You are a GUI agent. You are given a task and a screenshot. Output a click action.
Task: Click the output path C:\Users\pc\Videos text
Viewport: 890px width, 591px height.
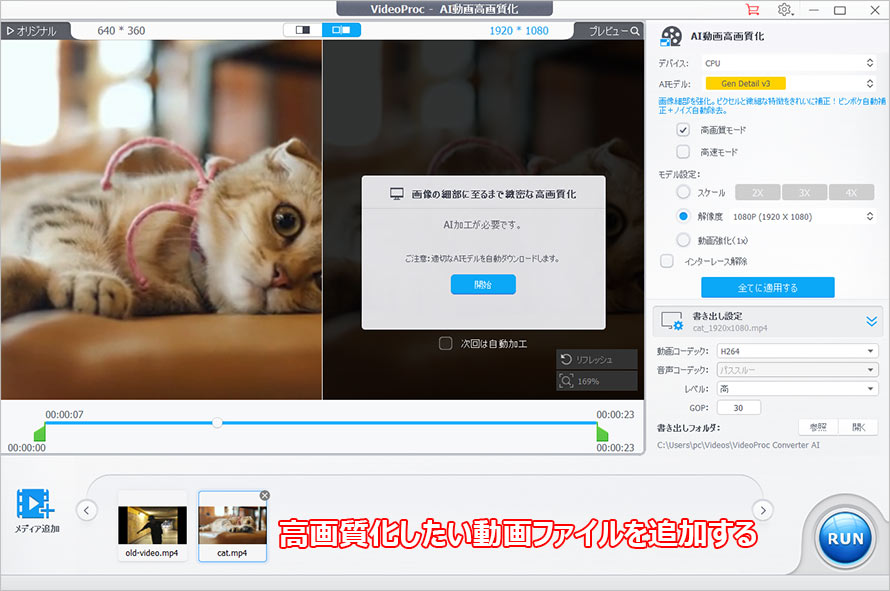pos(738,445)
